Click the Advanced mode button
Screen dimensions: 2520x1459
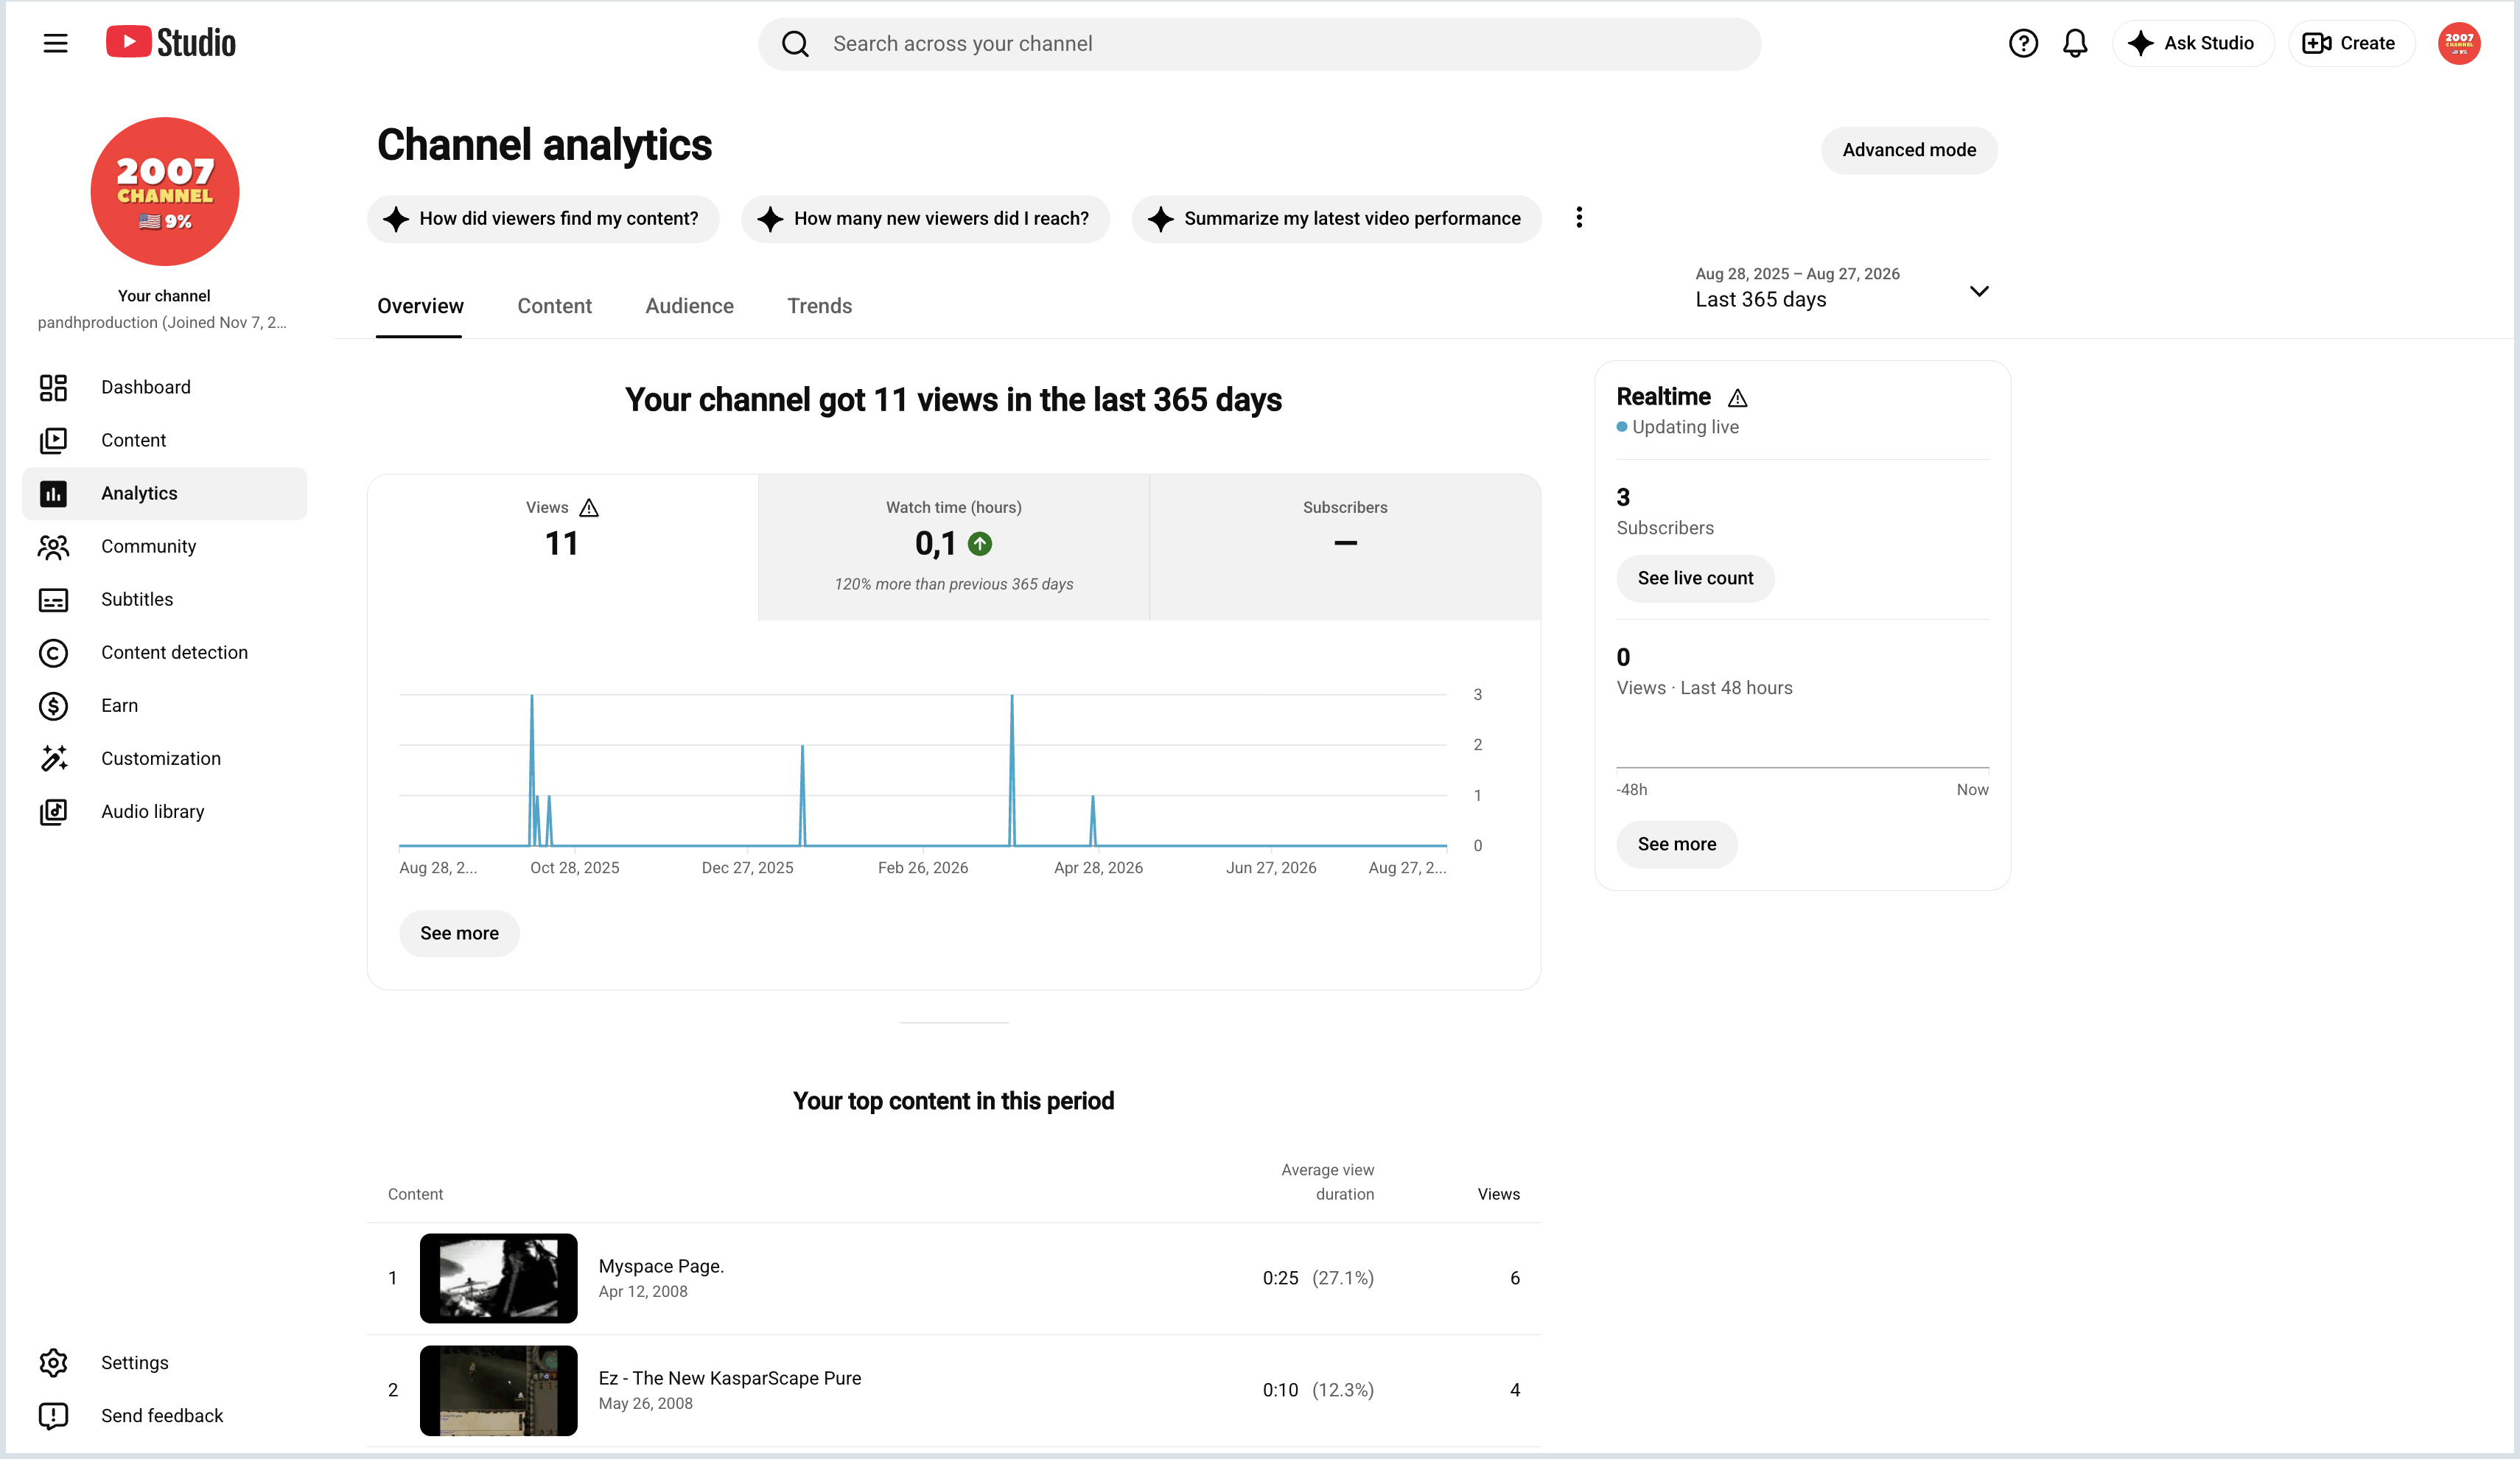pos(1909,150)
